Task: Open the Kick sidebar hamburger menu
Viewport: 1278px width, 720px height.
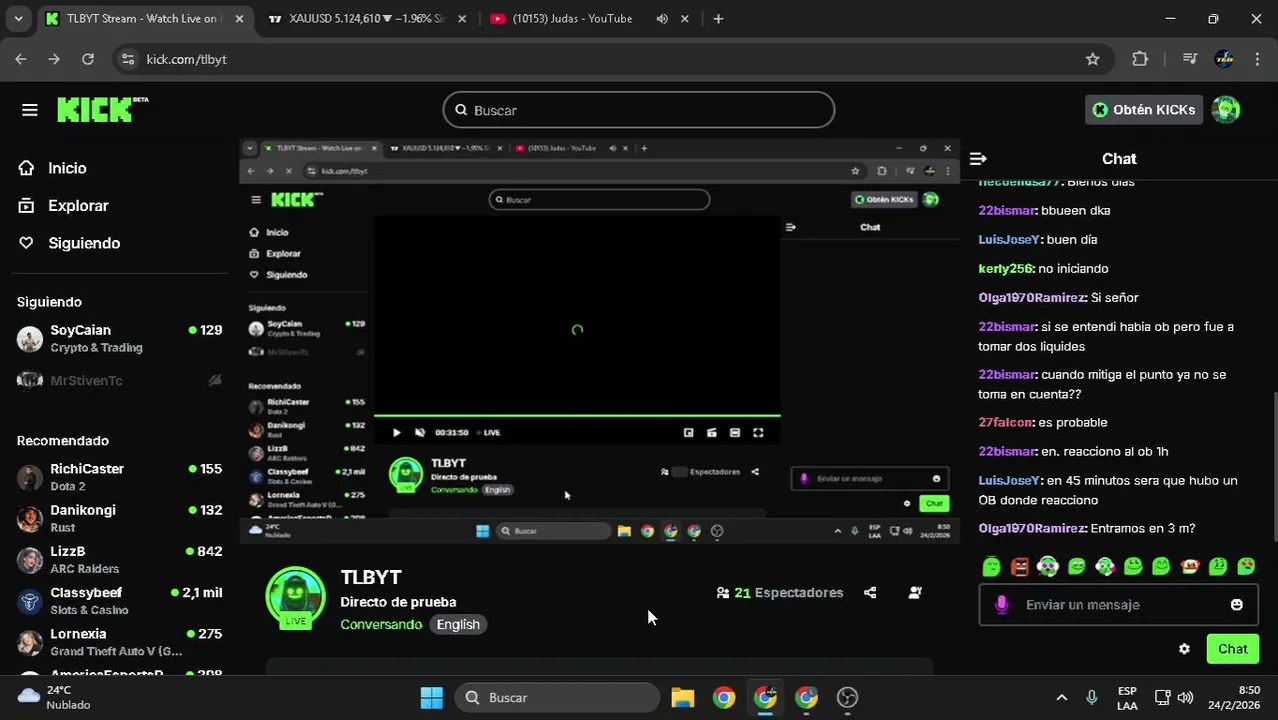Action: (30, 110)
